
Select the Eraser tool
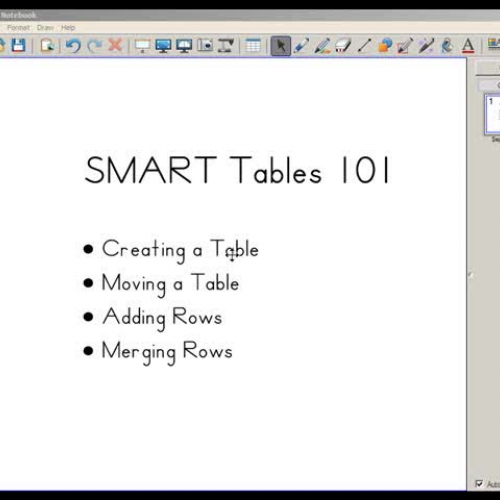point(343,45)
